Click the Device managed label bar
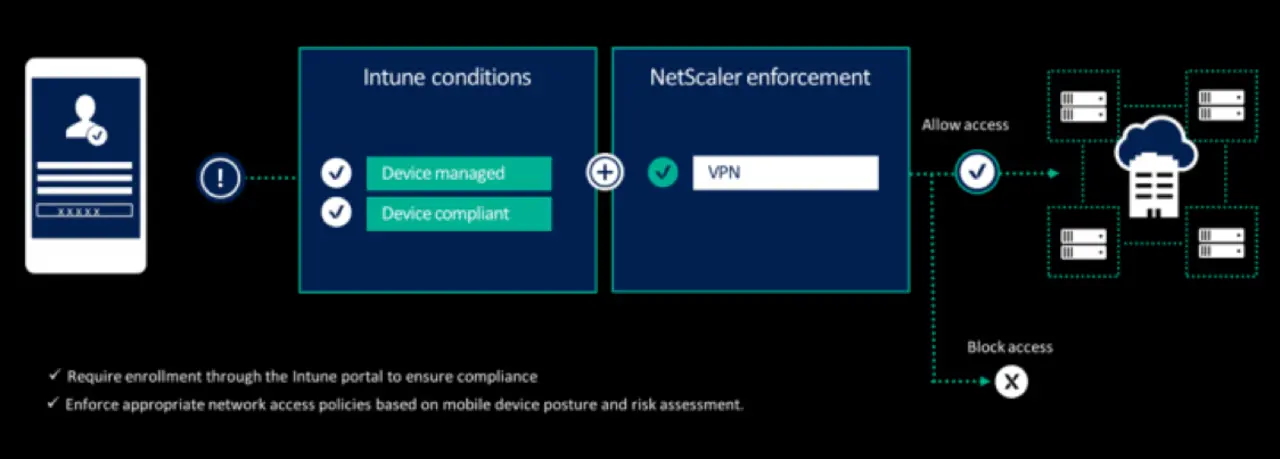1280x459 pixels. pyautogui.click(x=458, y=173)
